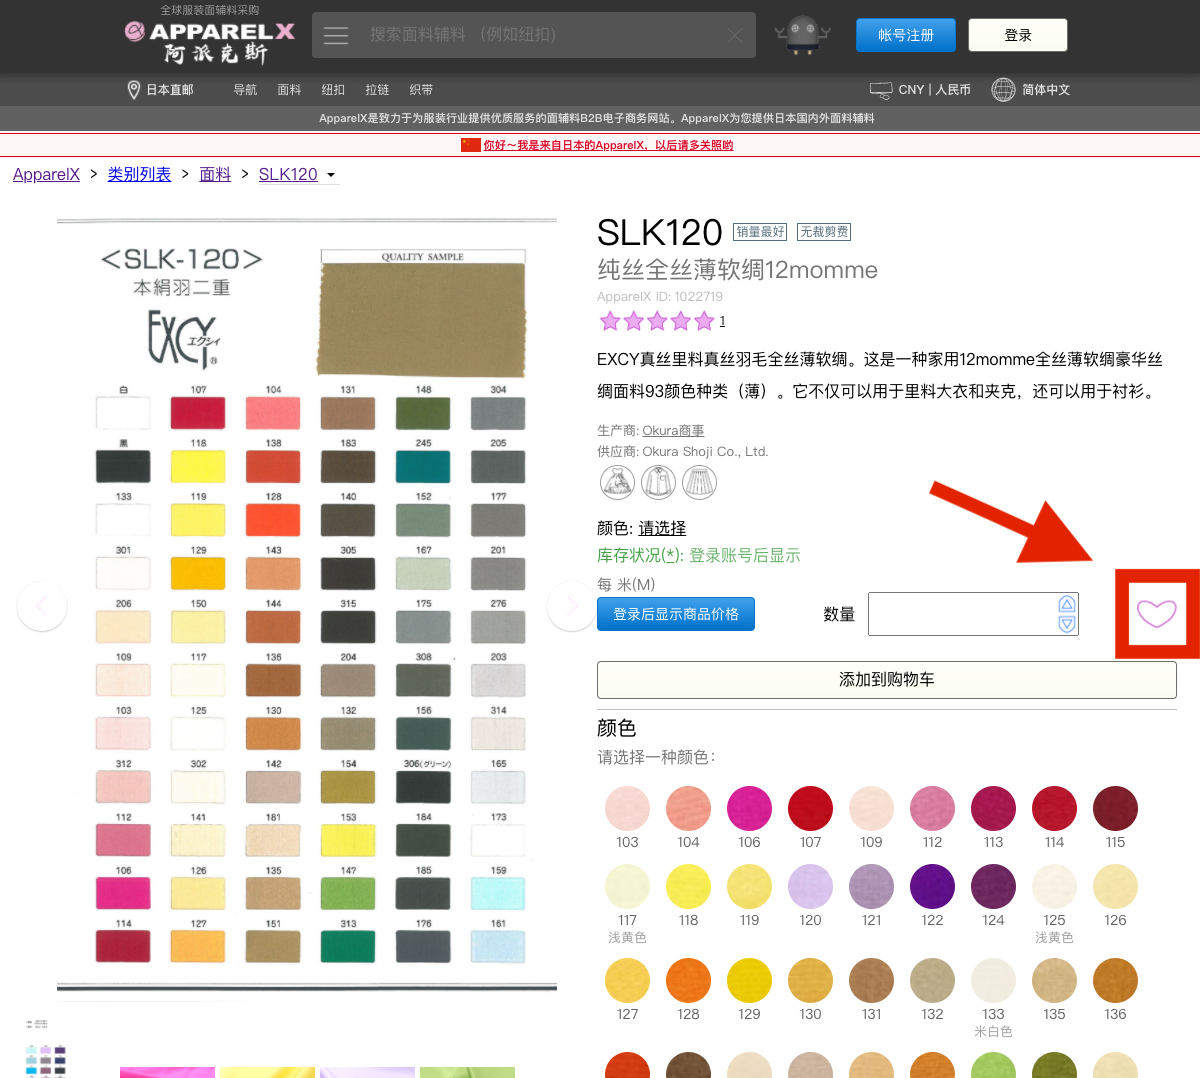Show next product image
The image size is (1200, 1078).
click(x=571, y=605)
